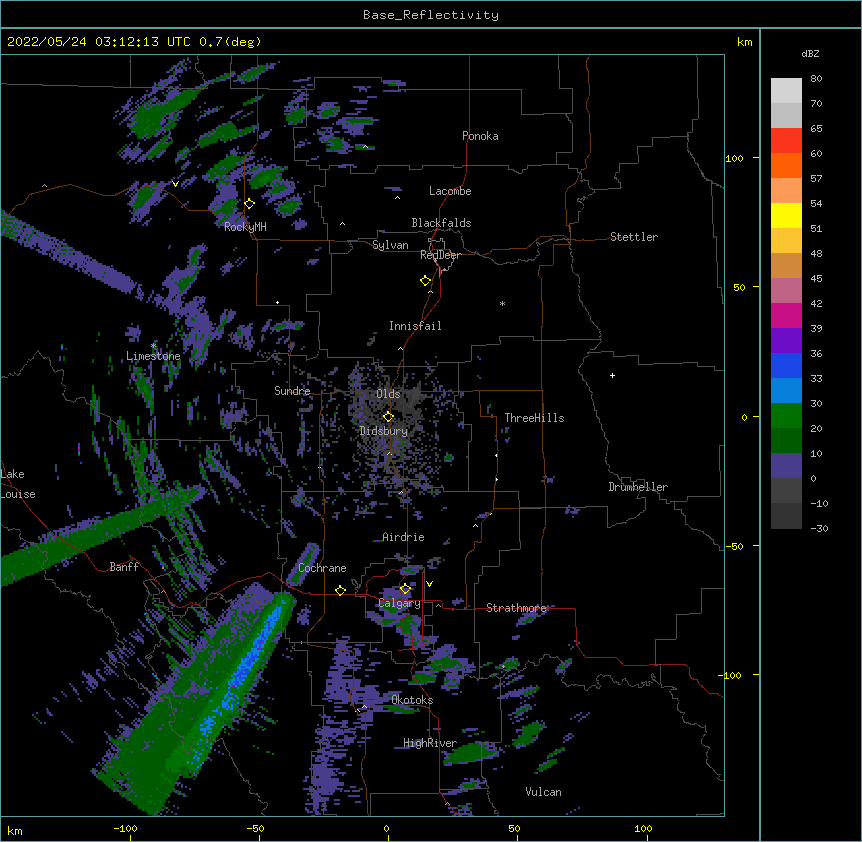Viewport: 862px width, 842px height.
Task: Click the -50 tick label on vertical axis
Action: click(x=734, y=546)
